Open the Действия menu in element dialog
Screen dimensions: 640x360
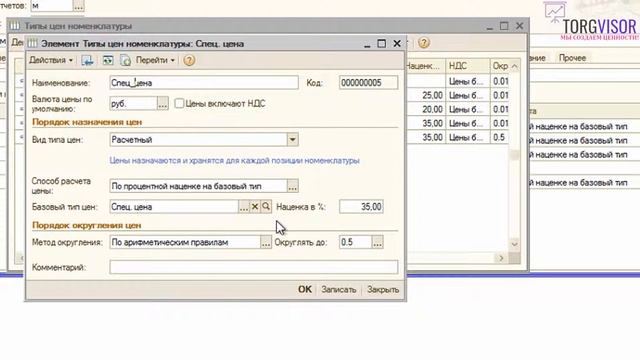[51, 60]
